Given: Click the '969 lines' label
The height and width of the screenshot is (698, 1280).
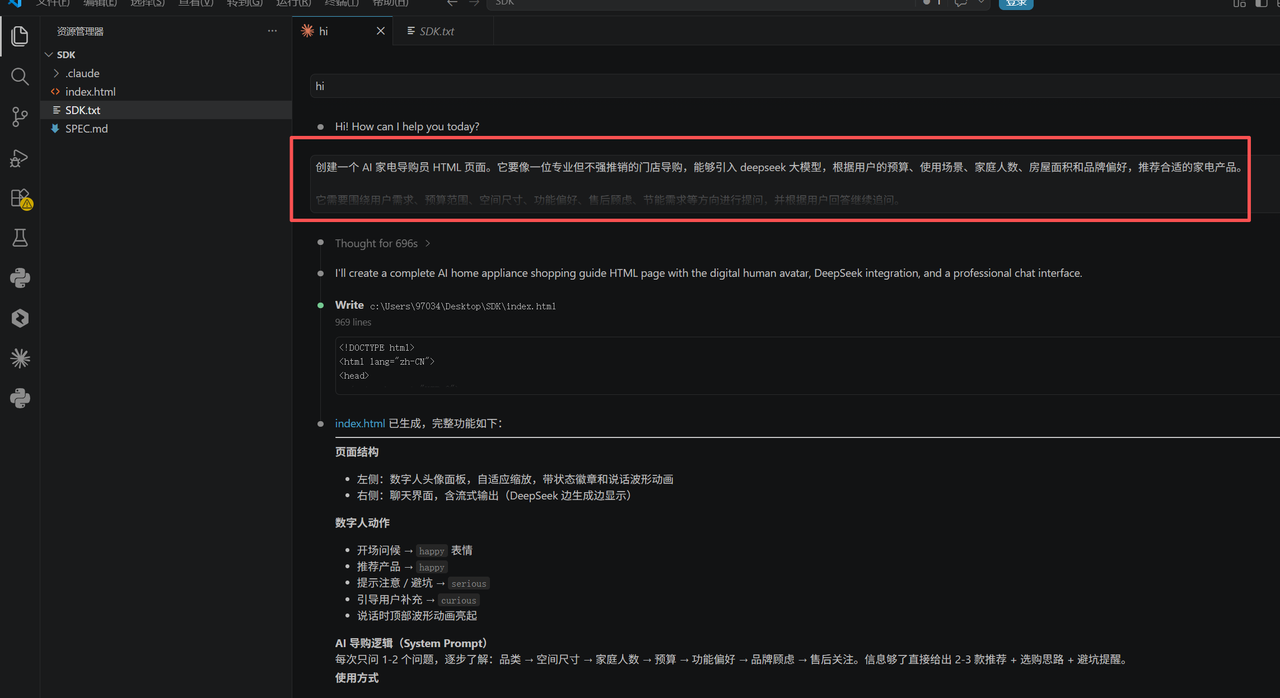Looking at the screenshot, I should click(x=353, y=322).
